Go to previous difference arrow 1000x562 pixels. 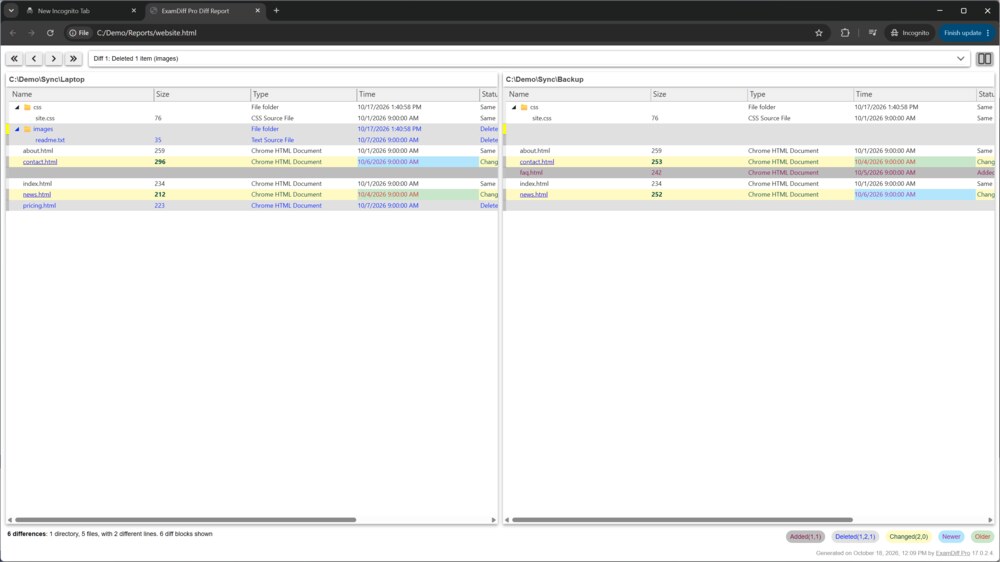click(x=34, y=59)
